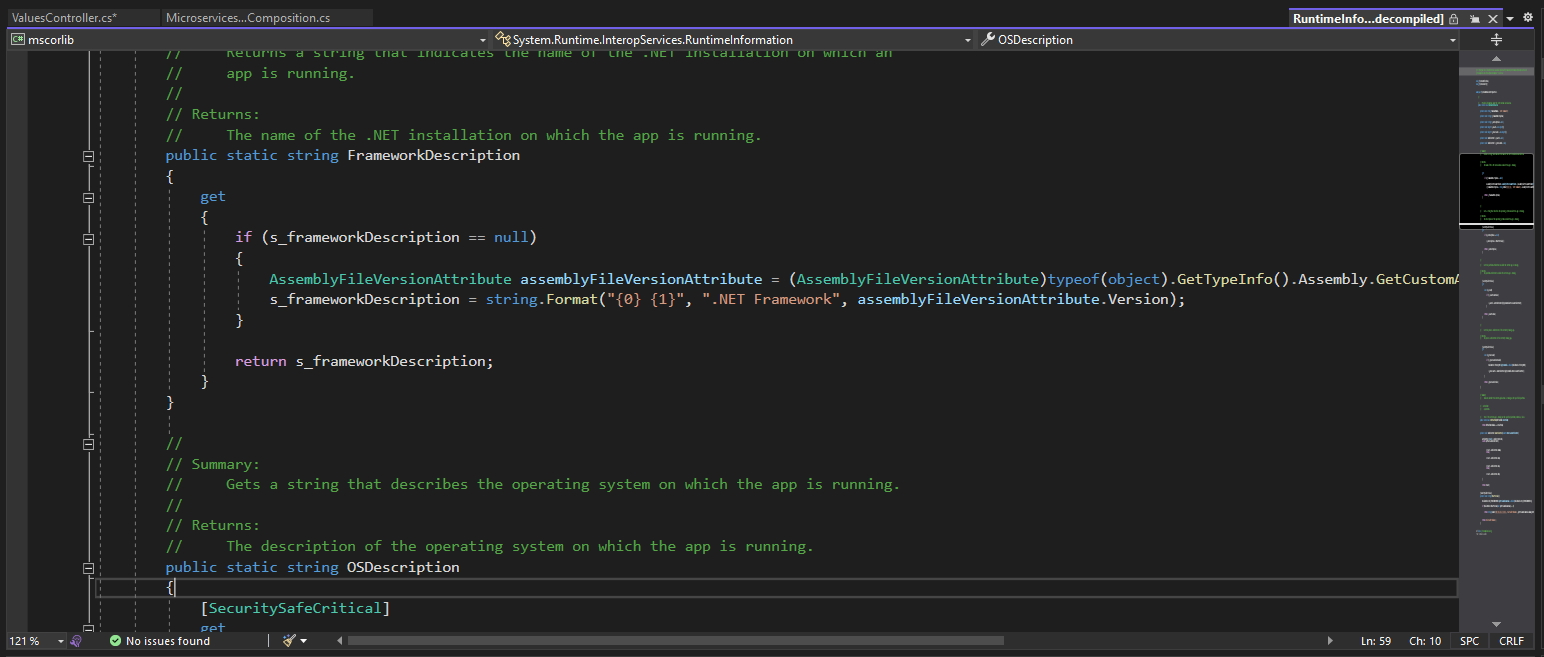Collapse the OSDescription property region

pyautogui.click(x=88, y=567)
